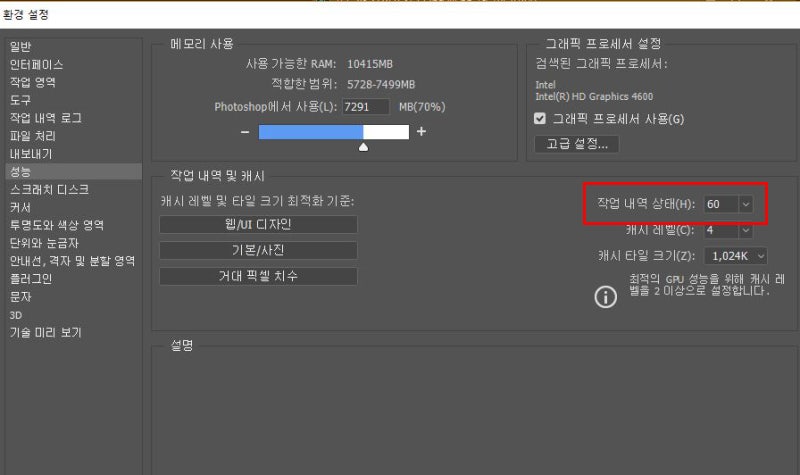
Task: Click the 캐시 레벨 value field 4
Action: [720, 230]
